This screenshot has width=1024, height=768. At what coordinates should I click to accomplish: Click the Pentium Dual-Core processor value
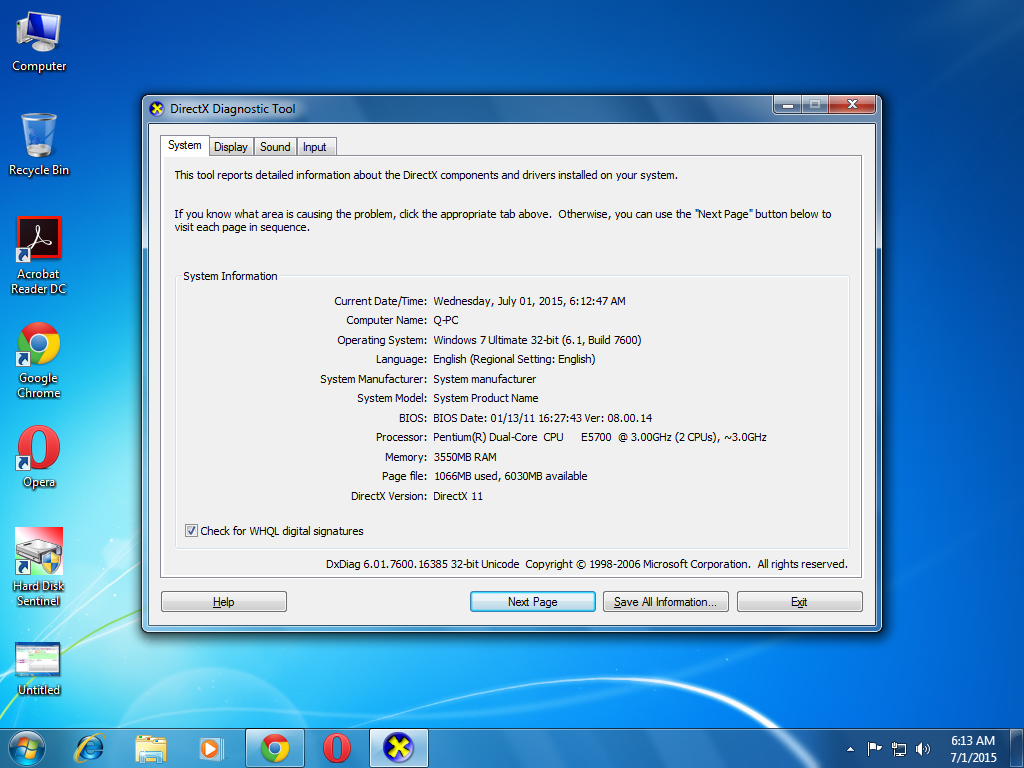(x=600, y=437)
